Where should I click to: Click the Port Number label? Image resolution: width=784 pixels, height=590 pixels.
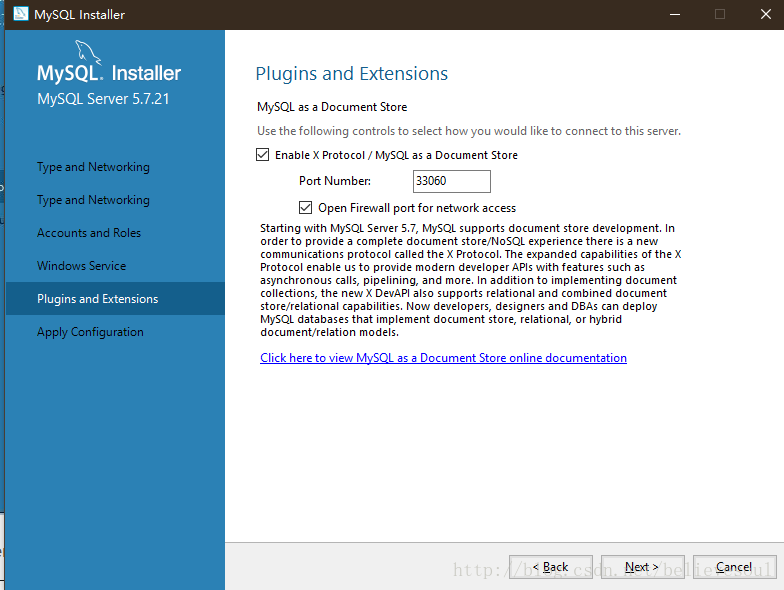(334, 181)
